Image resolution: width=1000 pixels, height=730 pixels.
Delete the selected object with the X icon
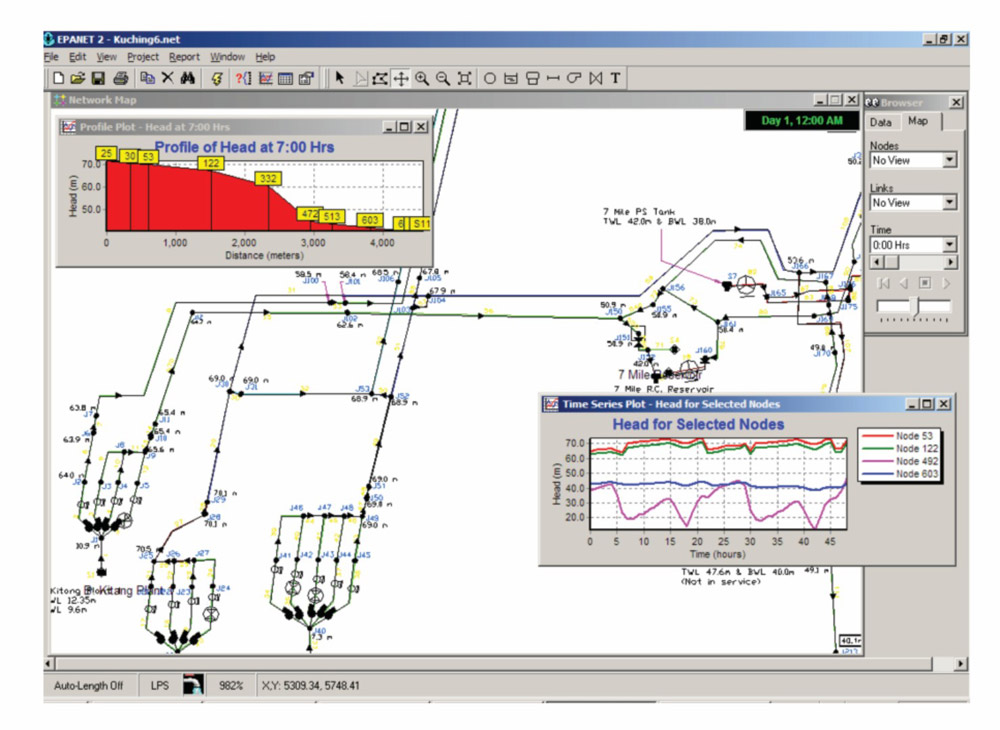[x=168, y=78]
